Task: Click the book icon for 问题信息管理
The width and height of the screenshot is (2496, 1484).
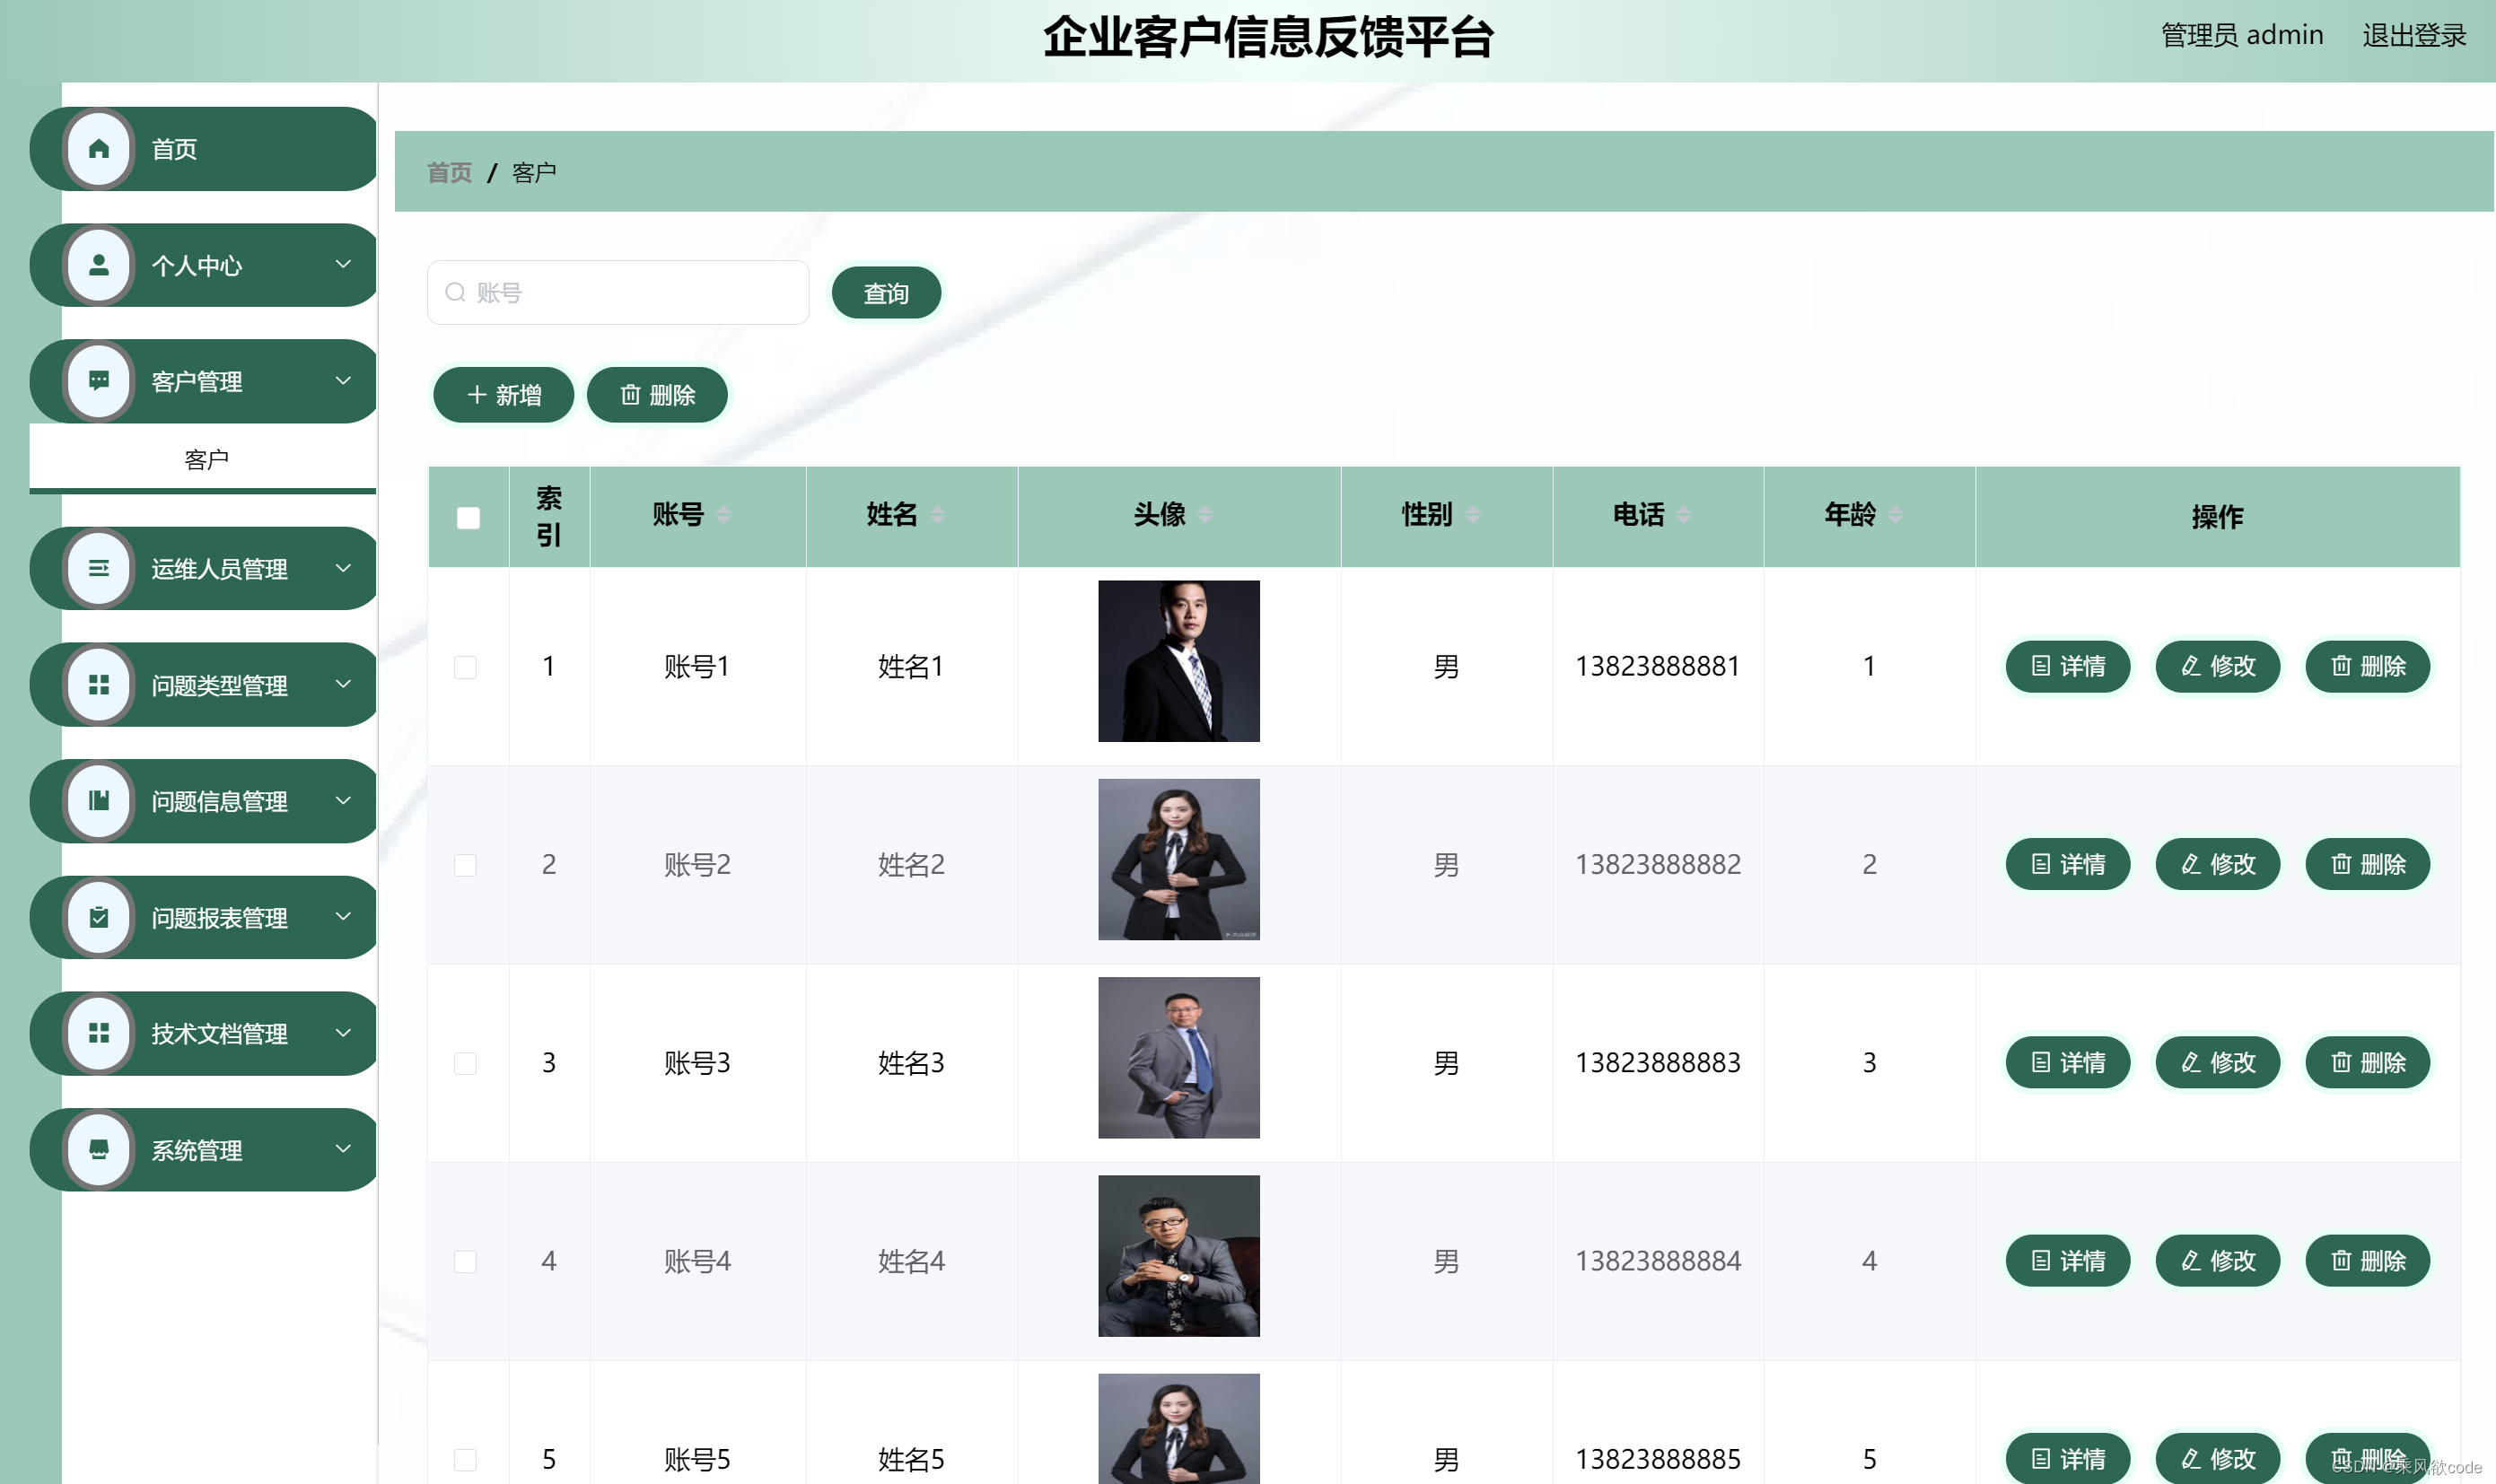Action: coord(98,800)
